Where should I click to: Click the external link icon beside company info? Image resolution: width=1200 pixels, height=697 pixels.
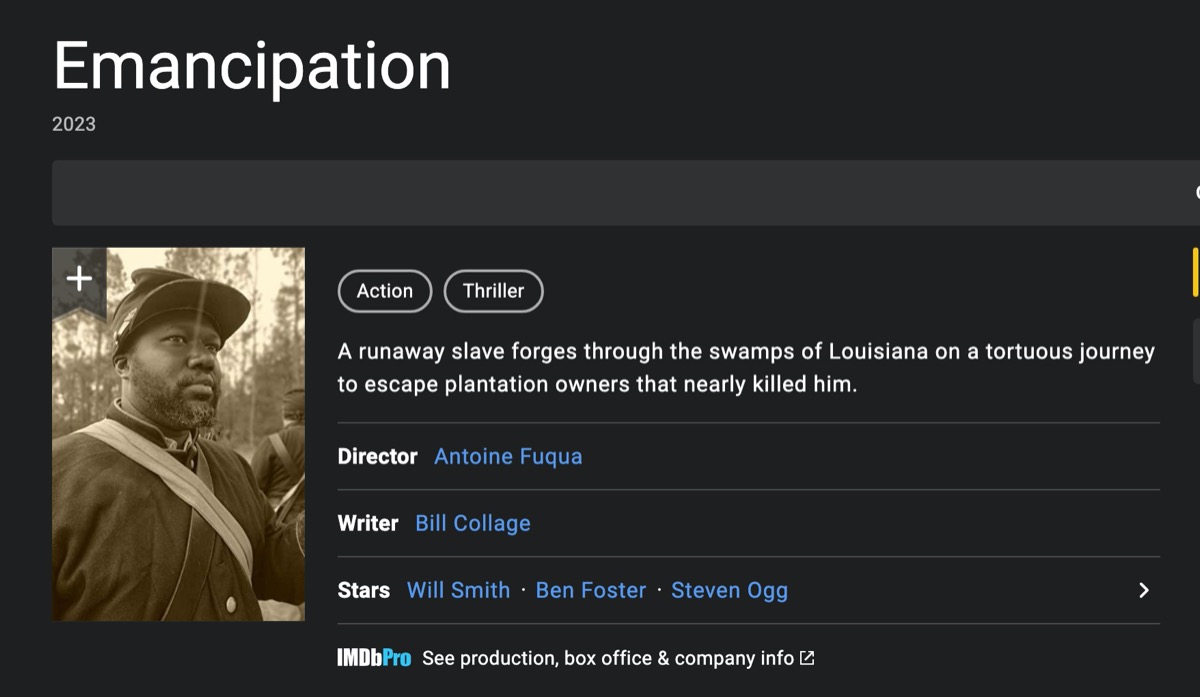[807, 658]
